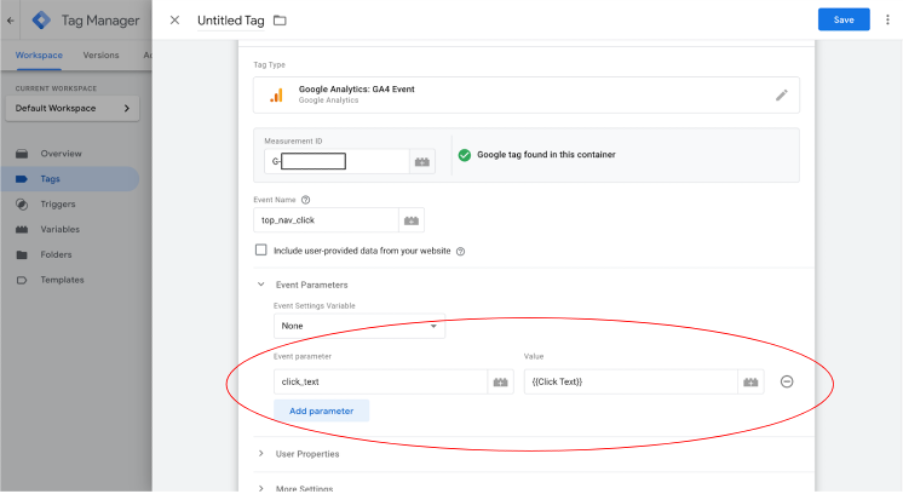Click the Tags label icon in sidebar
Screen dimensions: 904x494
(22, 179)
